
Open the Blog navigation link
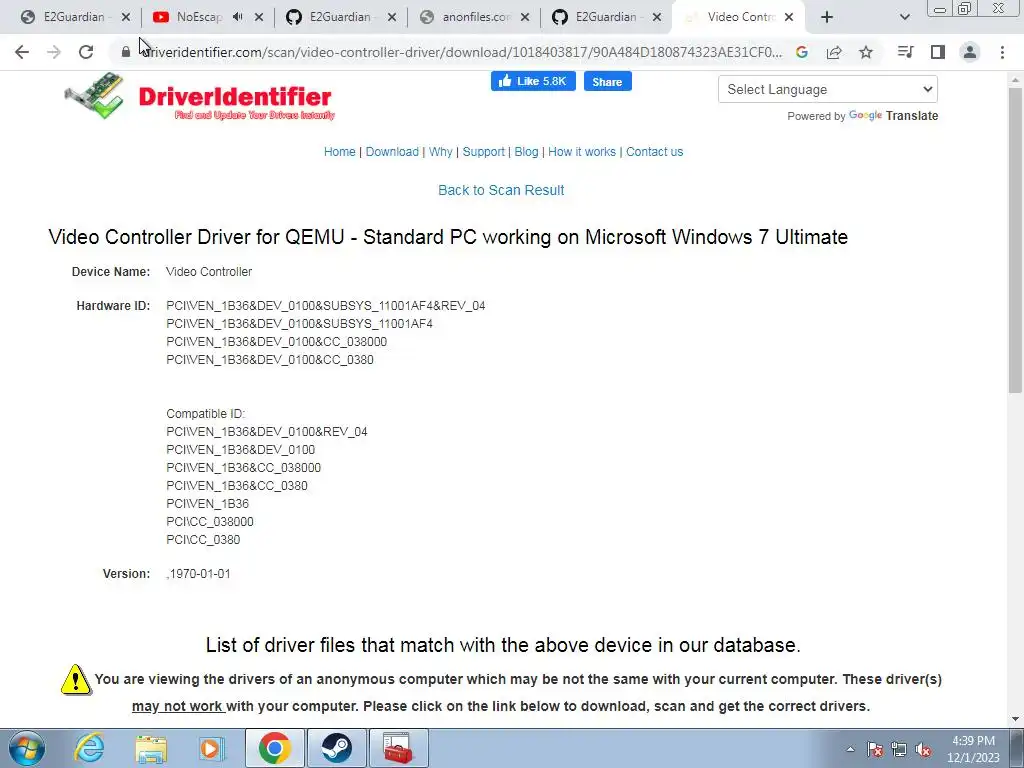(x=526, y=152)
